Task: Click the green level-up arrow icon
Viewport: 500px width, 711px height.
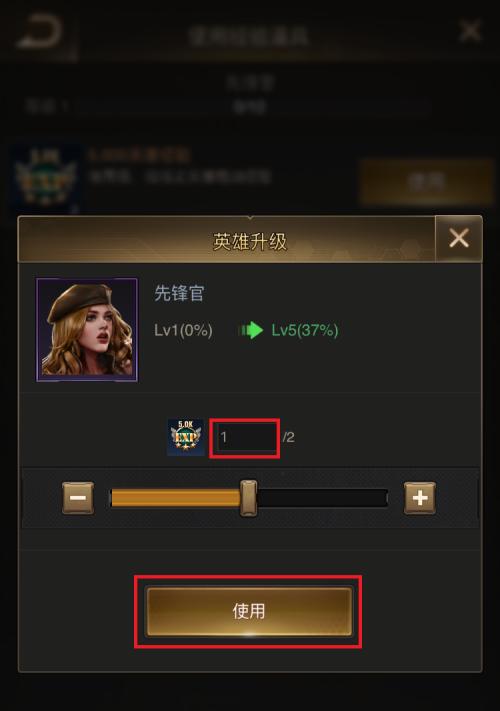Action: pyautogui.click(x=251, y=330)
